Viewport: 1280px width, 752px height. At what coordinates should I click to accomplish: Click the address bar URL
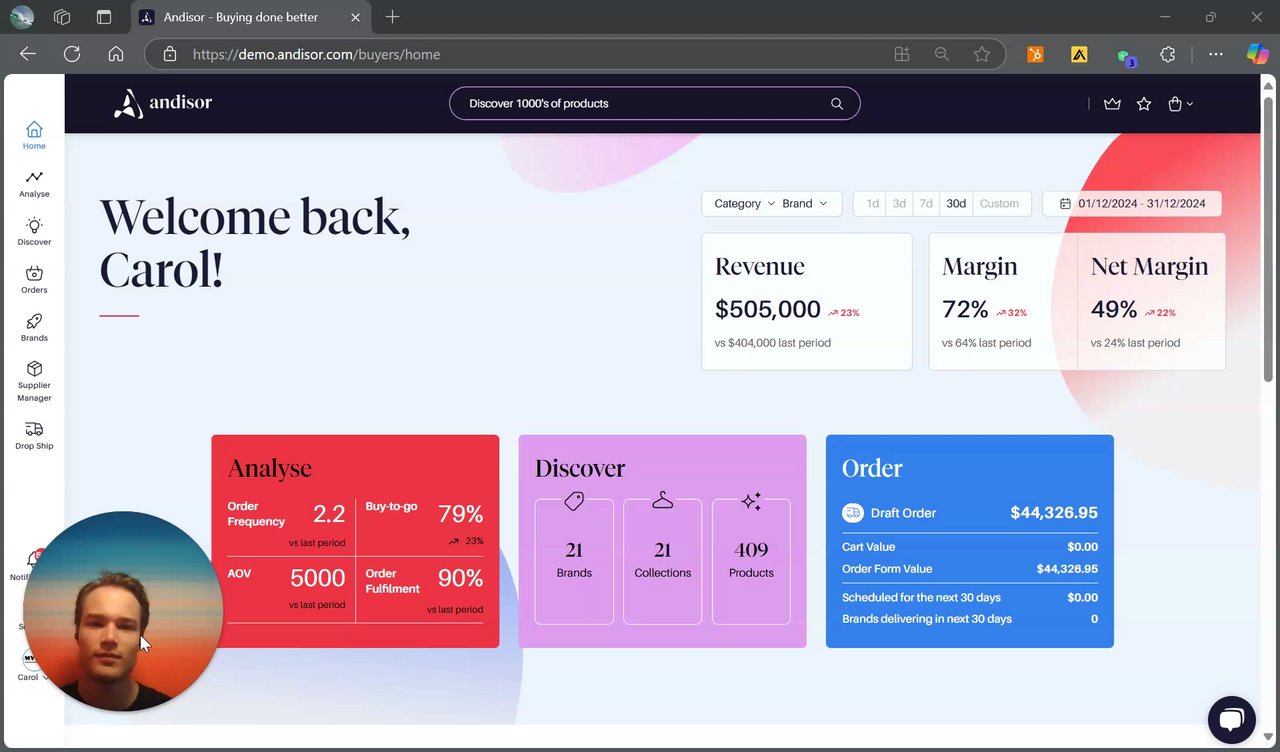(316, 54)
